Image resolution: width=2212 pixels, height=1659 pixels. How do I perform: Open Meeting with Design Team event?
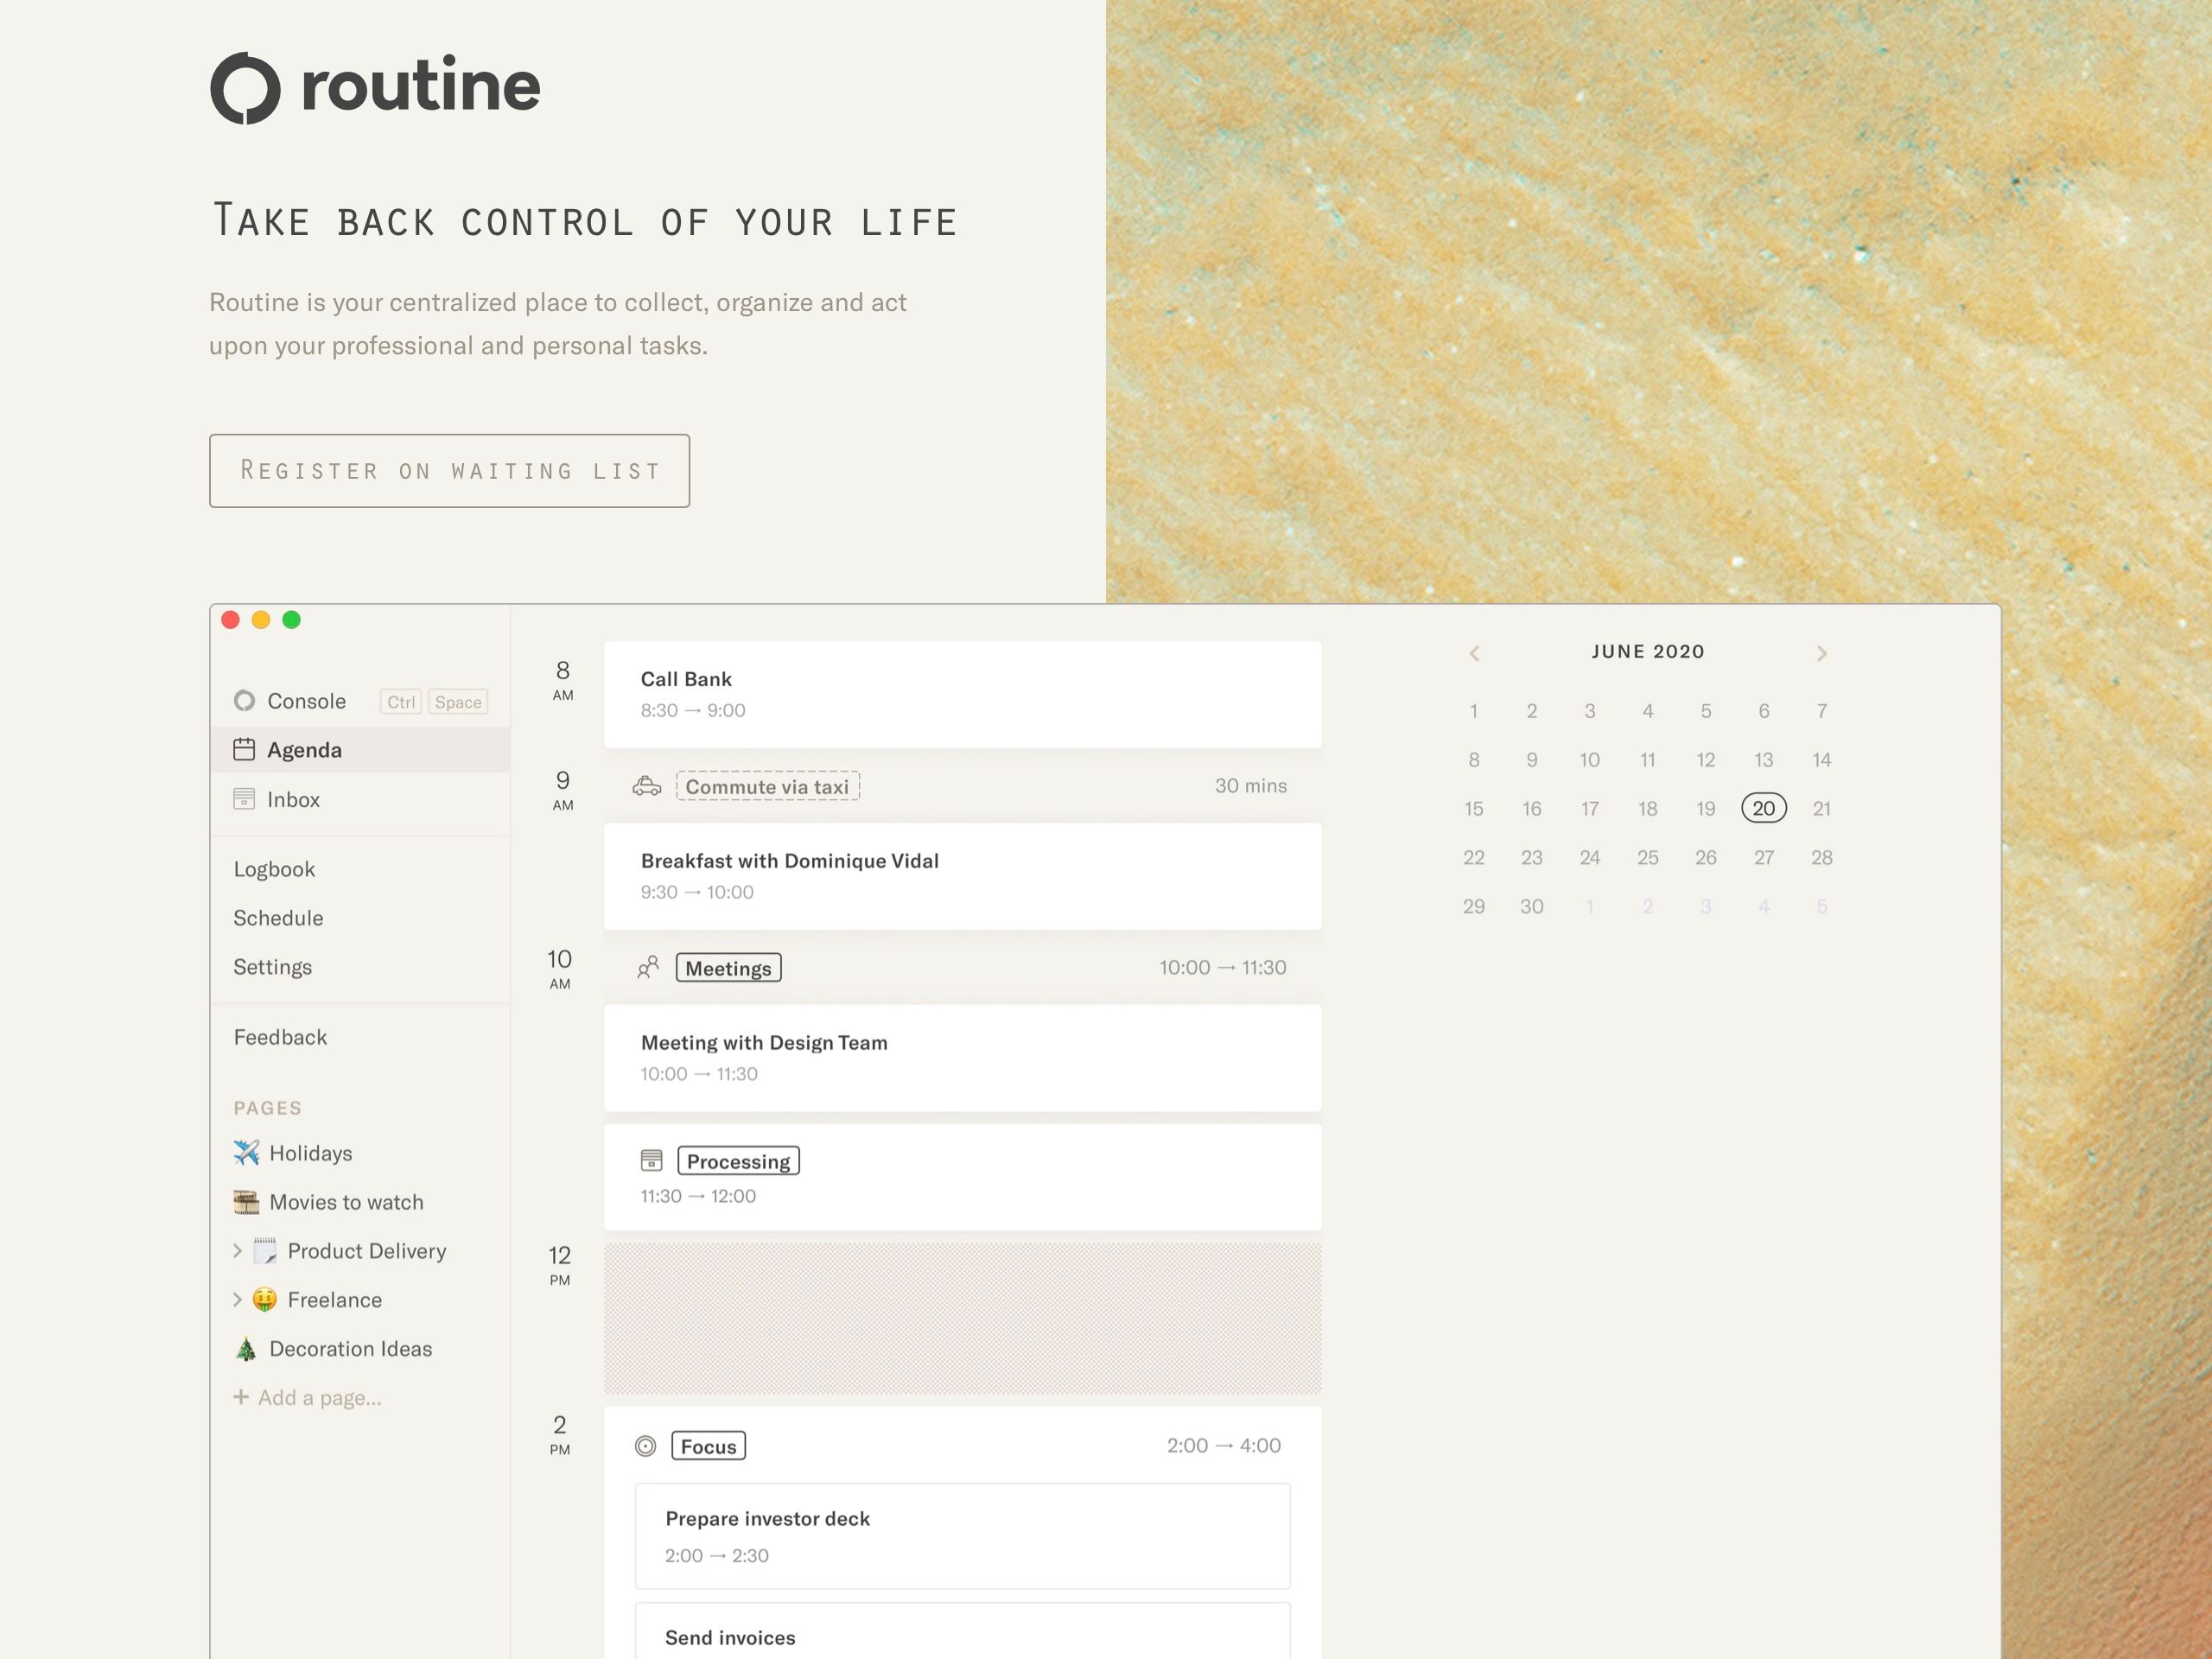[x=963, y=1058]
